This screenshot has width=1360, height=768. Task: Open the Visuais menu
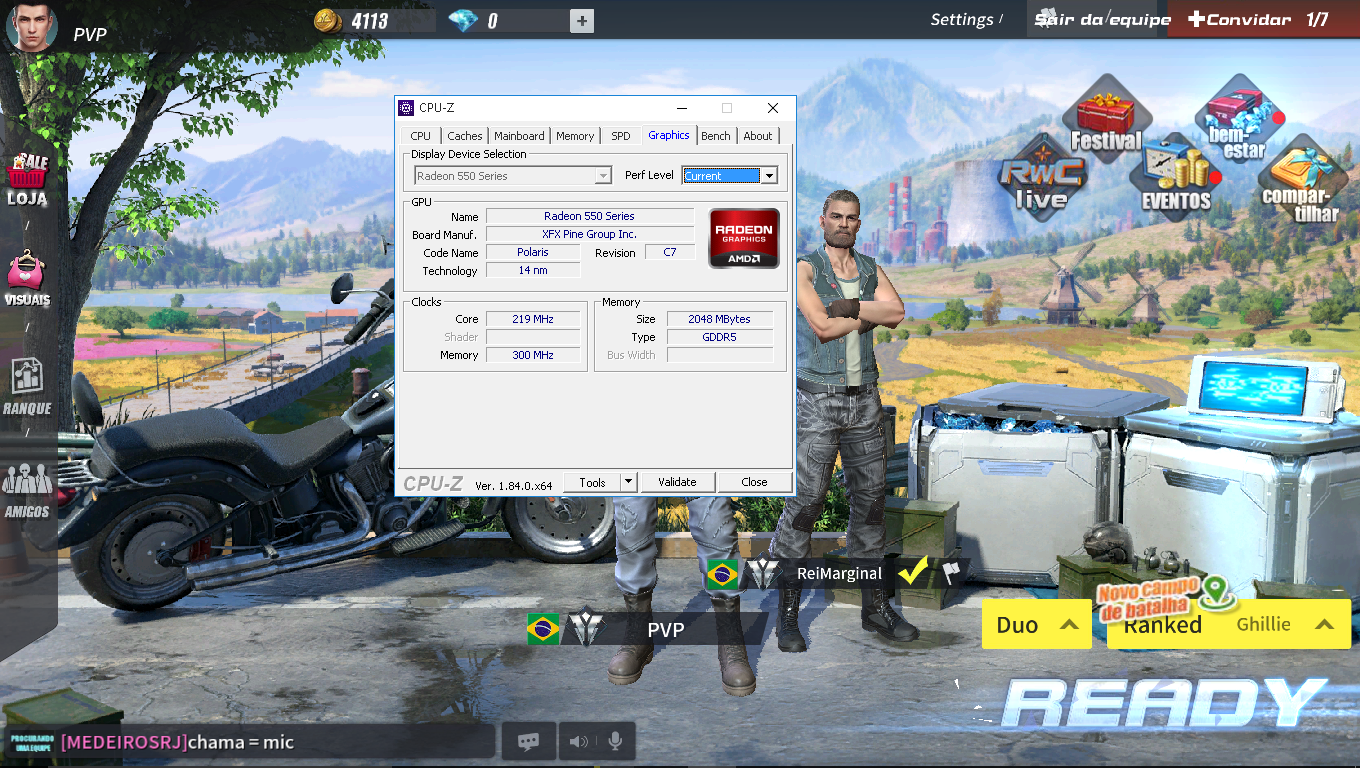[x=27, y=279]
